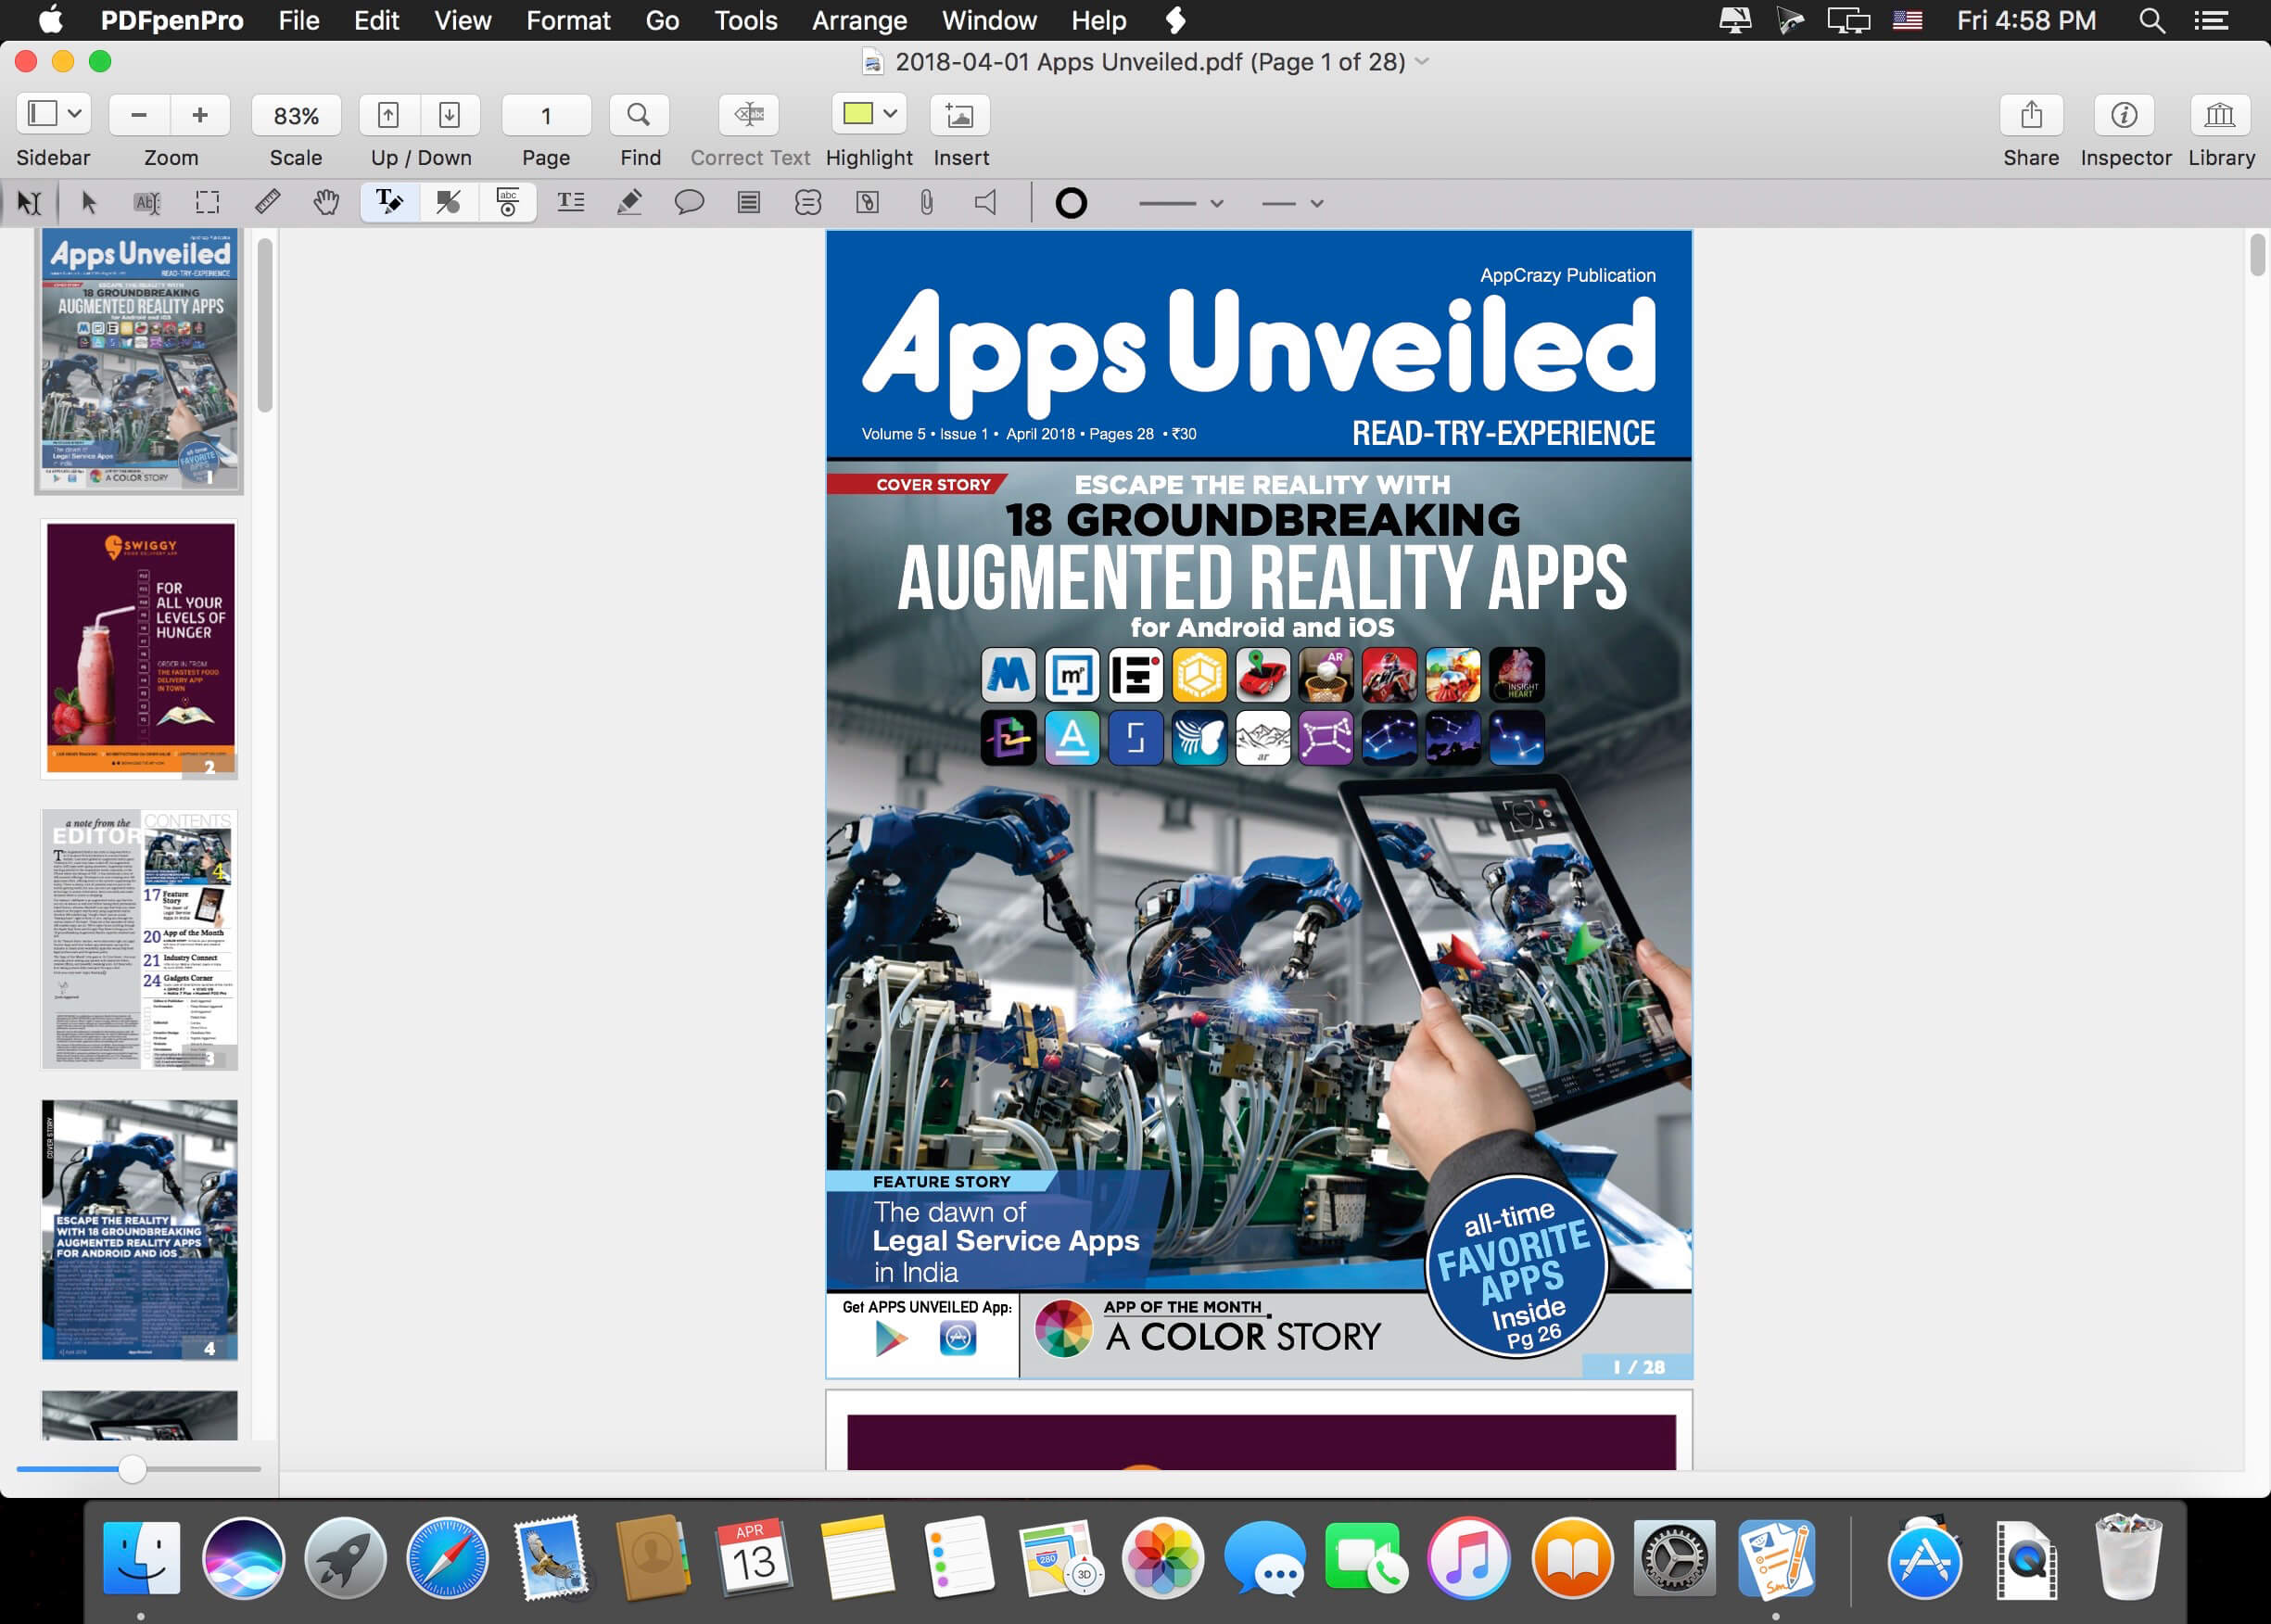Select the Select Text tool
The width and height of the screenshot is (2271, 1624).
click(x=29, y=203)
